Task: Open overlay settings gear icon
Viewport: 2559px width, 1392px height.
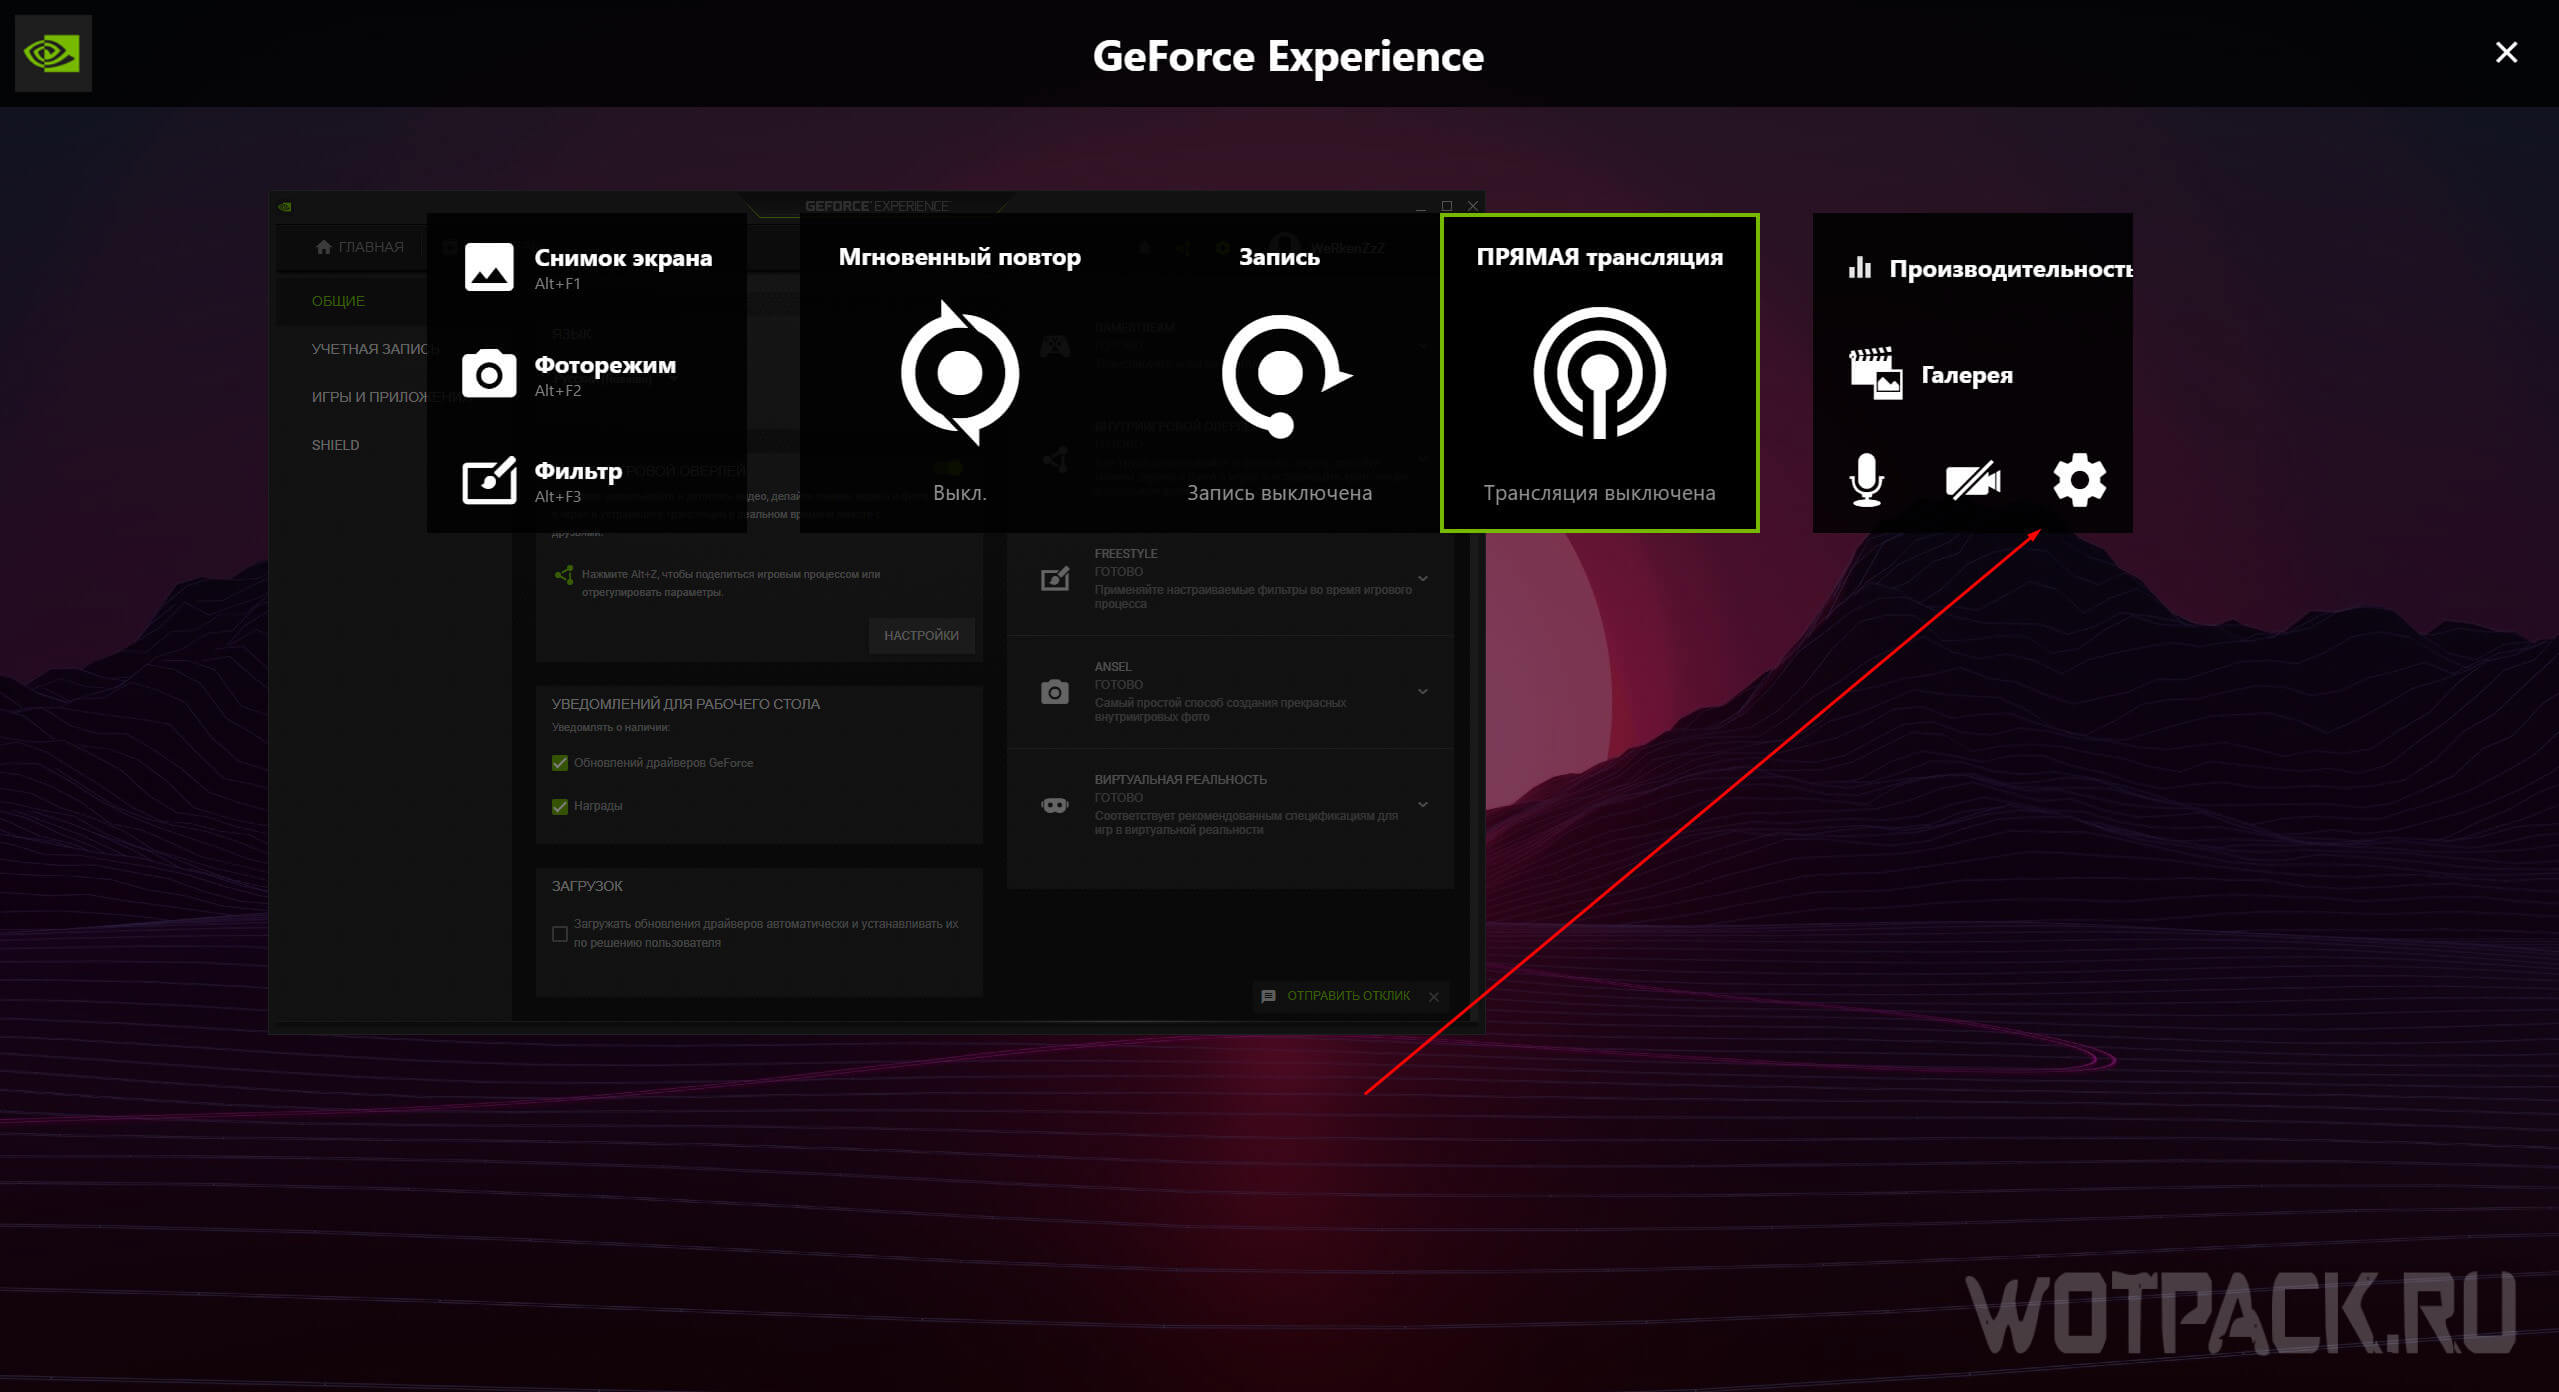Action: pos(2079,481)
